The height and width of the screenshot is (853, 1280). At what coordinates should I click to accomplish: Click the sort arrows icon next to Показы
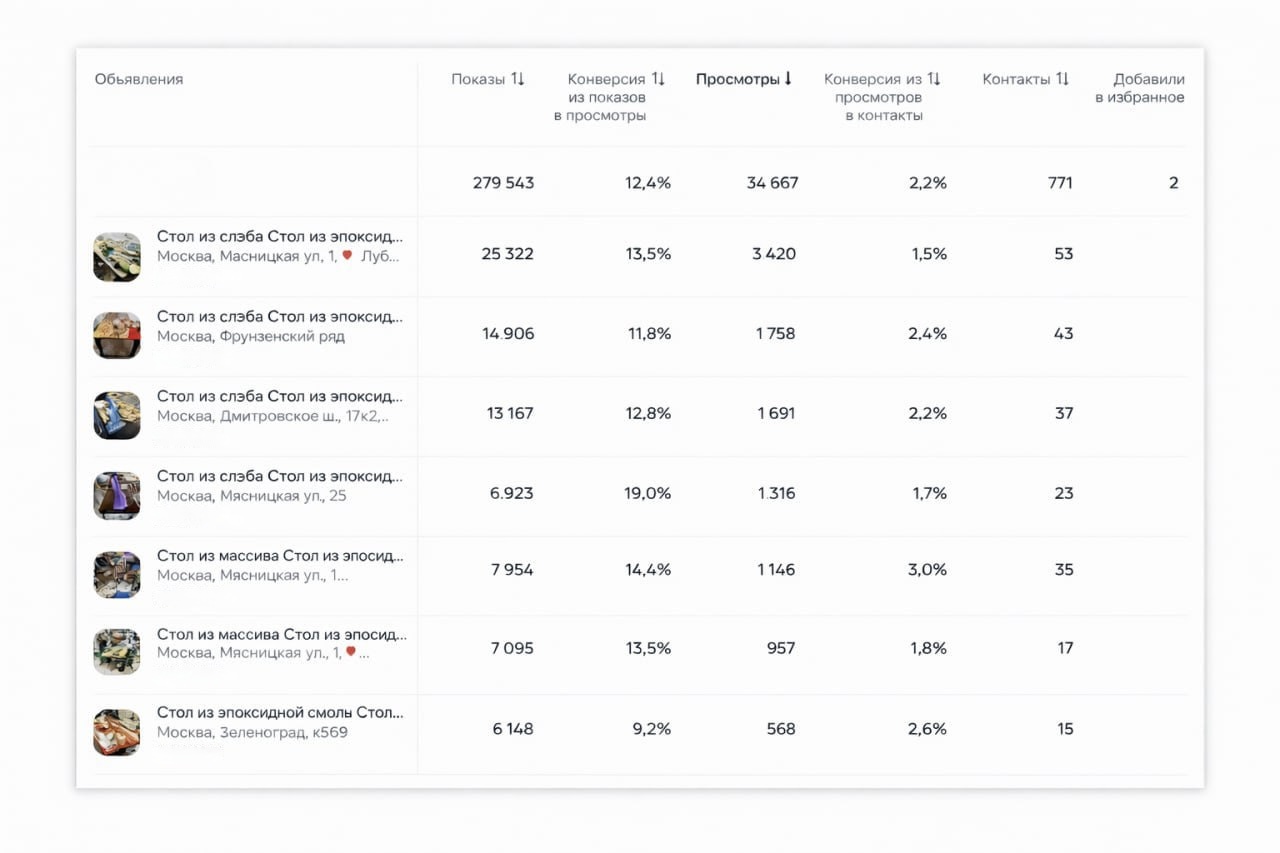(518, 79)
